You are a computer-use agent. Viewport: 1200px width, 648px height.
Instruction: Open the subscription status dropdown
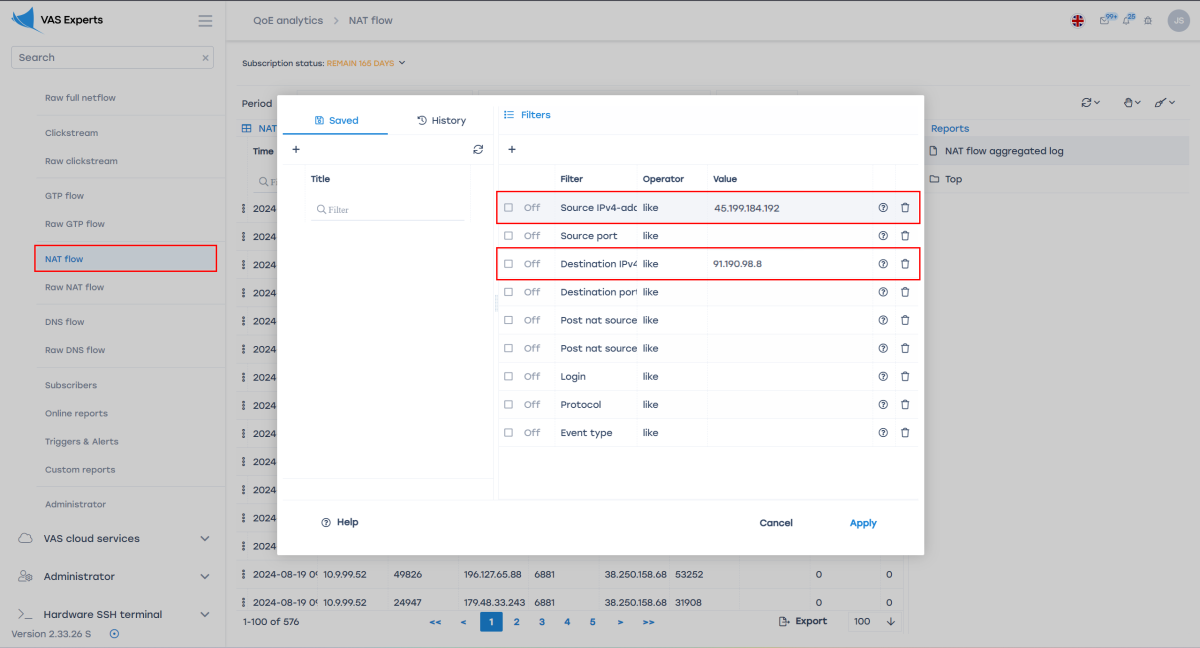click(x=402, y=63)
